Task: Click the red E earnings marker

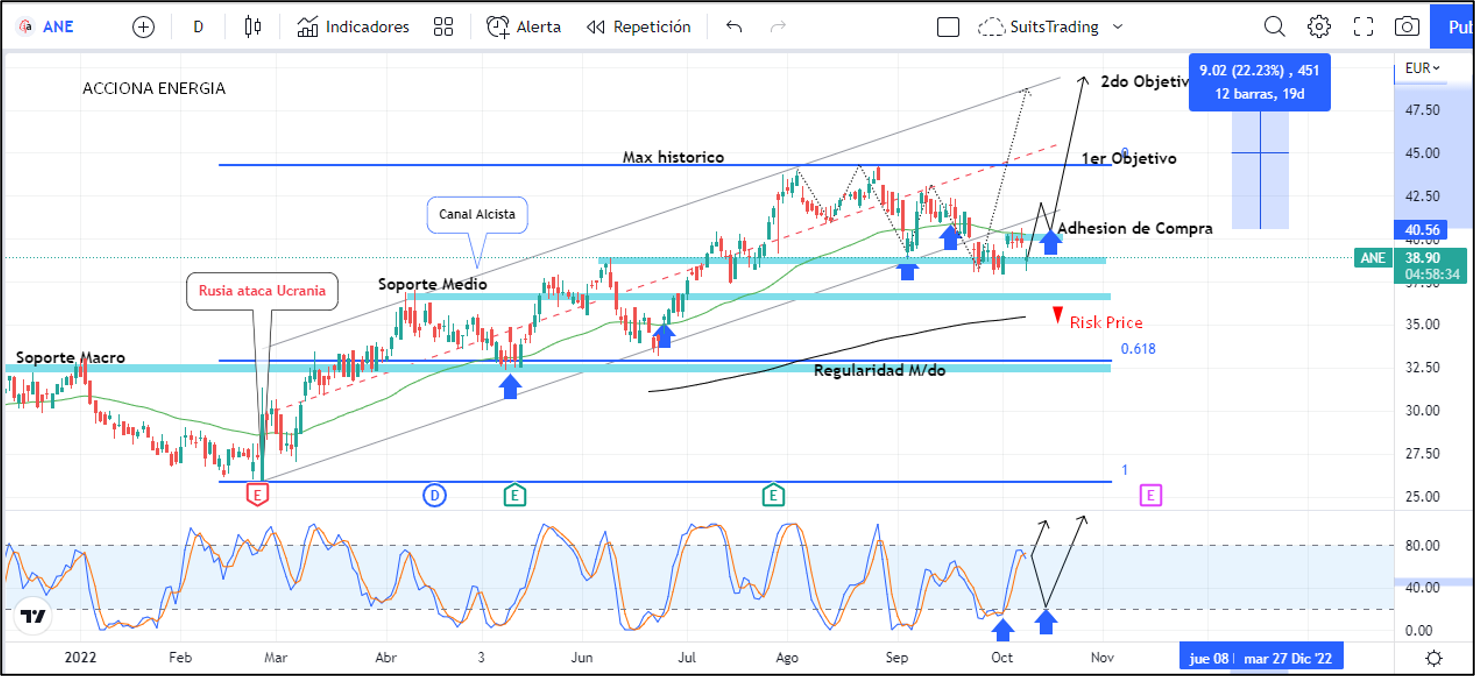Action: pos(258,494)
